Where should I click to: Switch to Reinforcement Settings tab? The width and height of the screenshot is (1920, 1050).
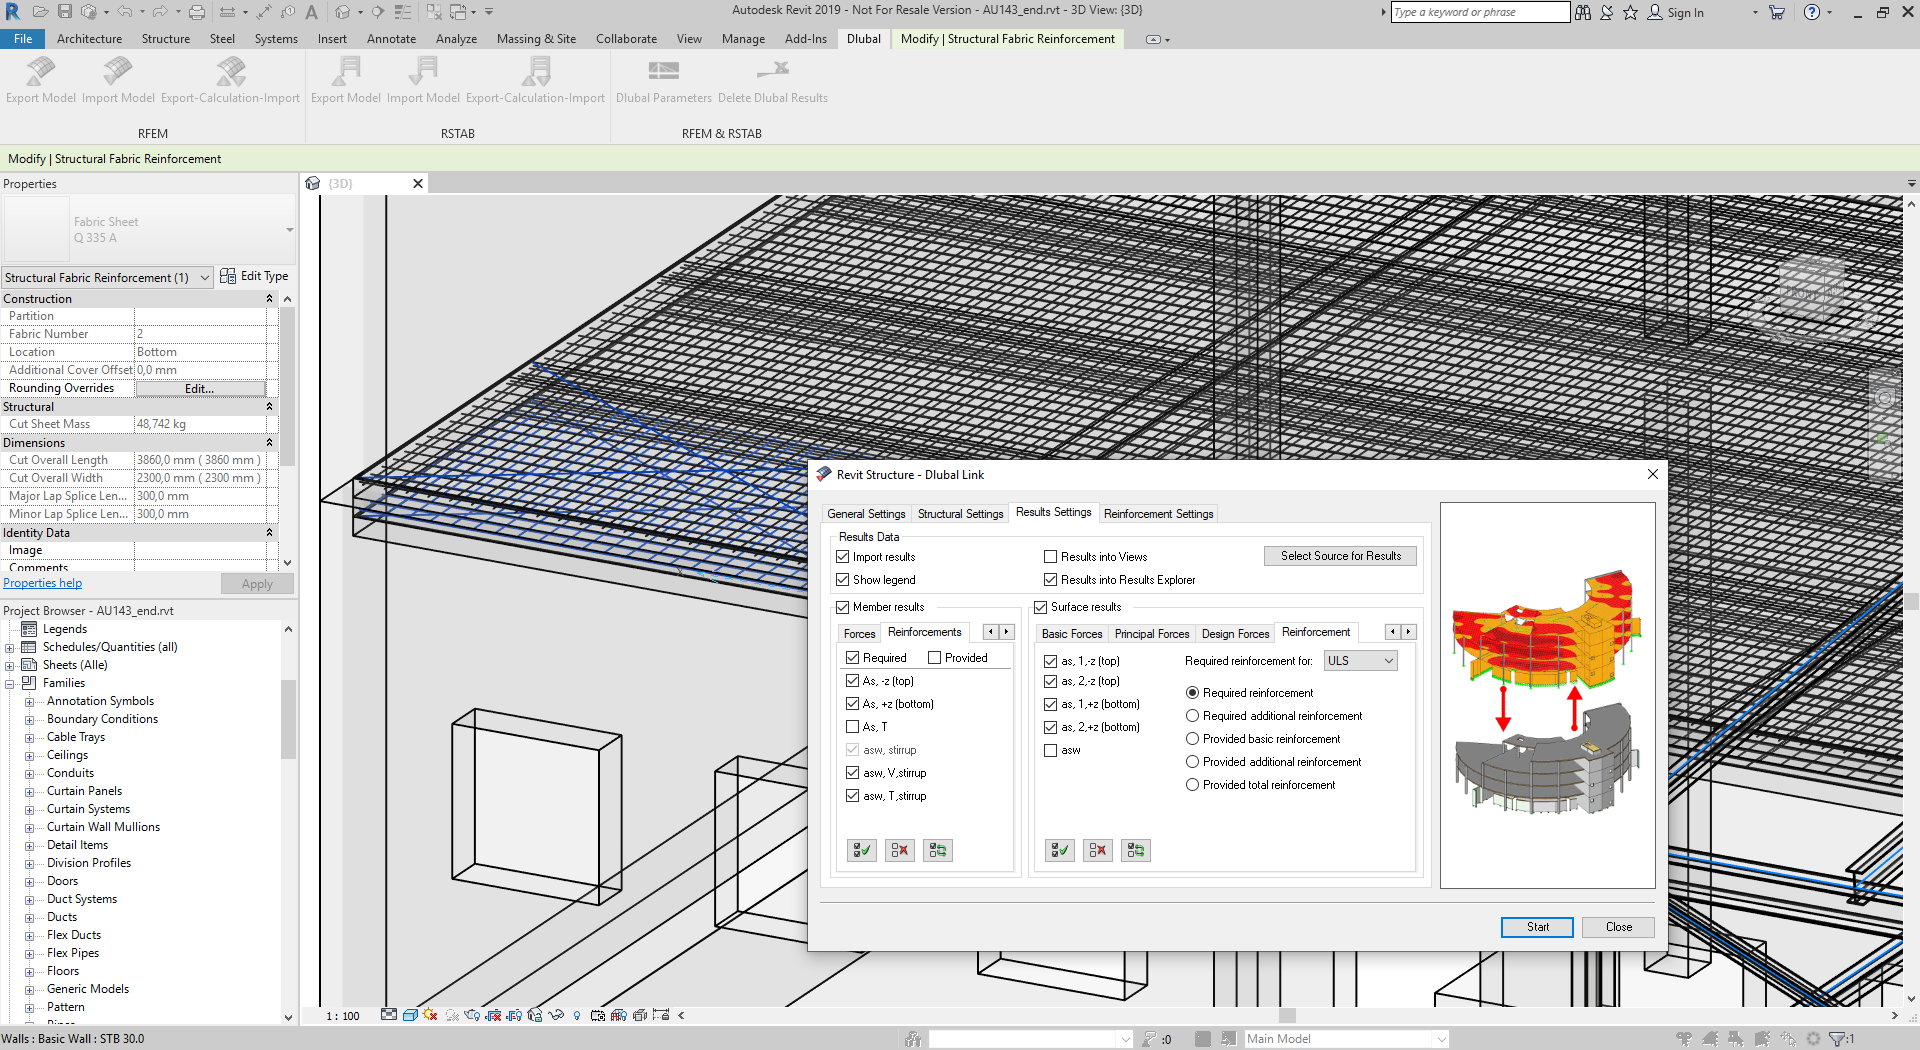coord(1158,514)
